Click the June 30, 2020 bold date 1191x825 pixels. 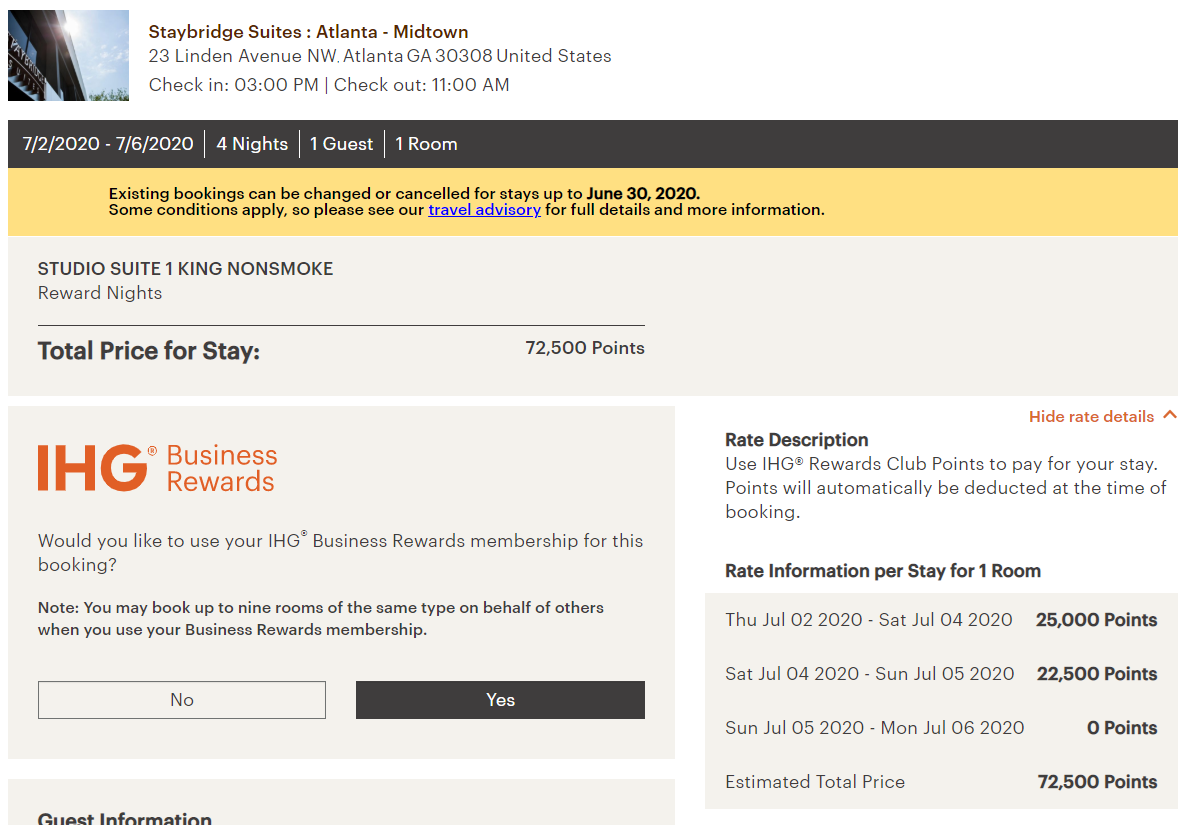pos(643,194)
